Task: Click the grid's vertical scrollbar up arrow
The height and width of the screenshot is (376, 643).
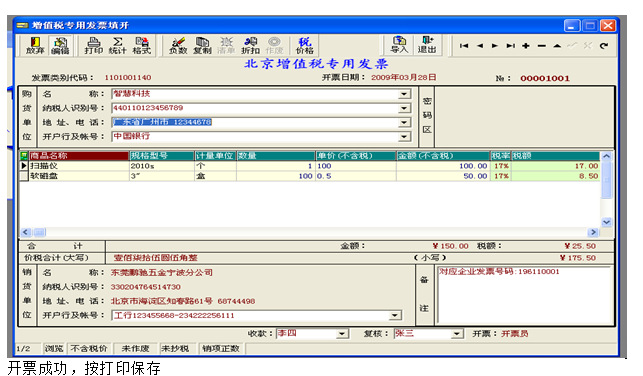Action: click(x=607, y=156)
